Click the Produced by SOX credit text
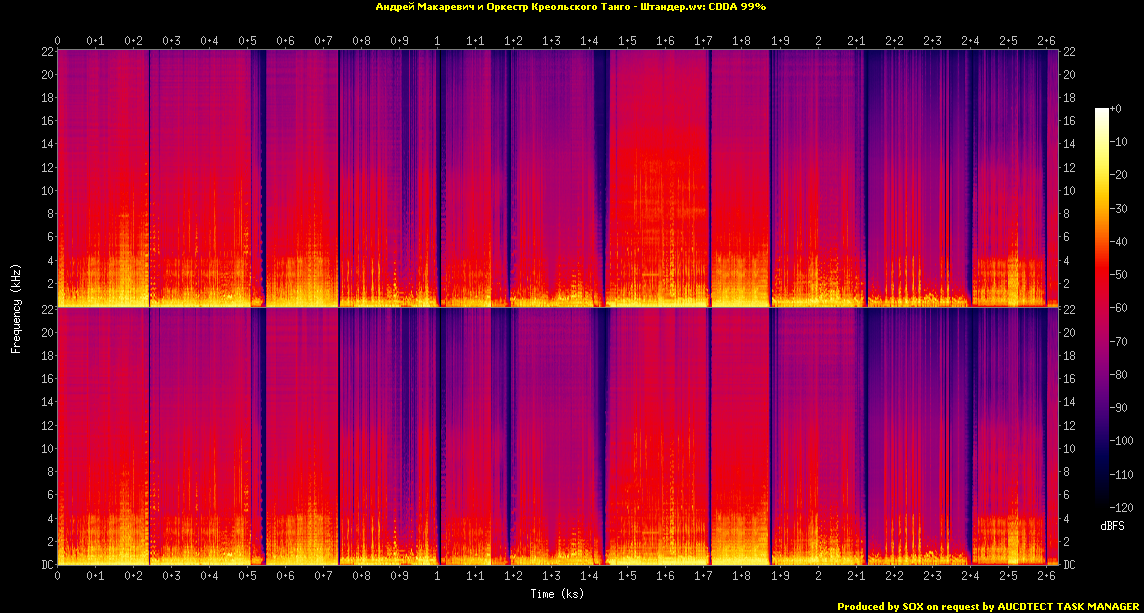The image size is (1144, 613). (878, 606)
